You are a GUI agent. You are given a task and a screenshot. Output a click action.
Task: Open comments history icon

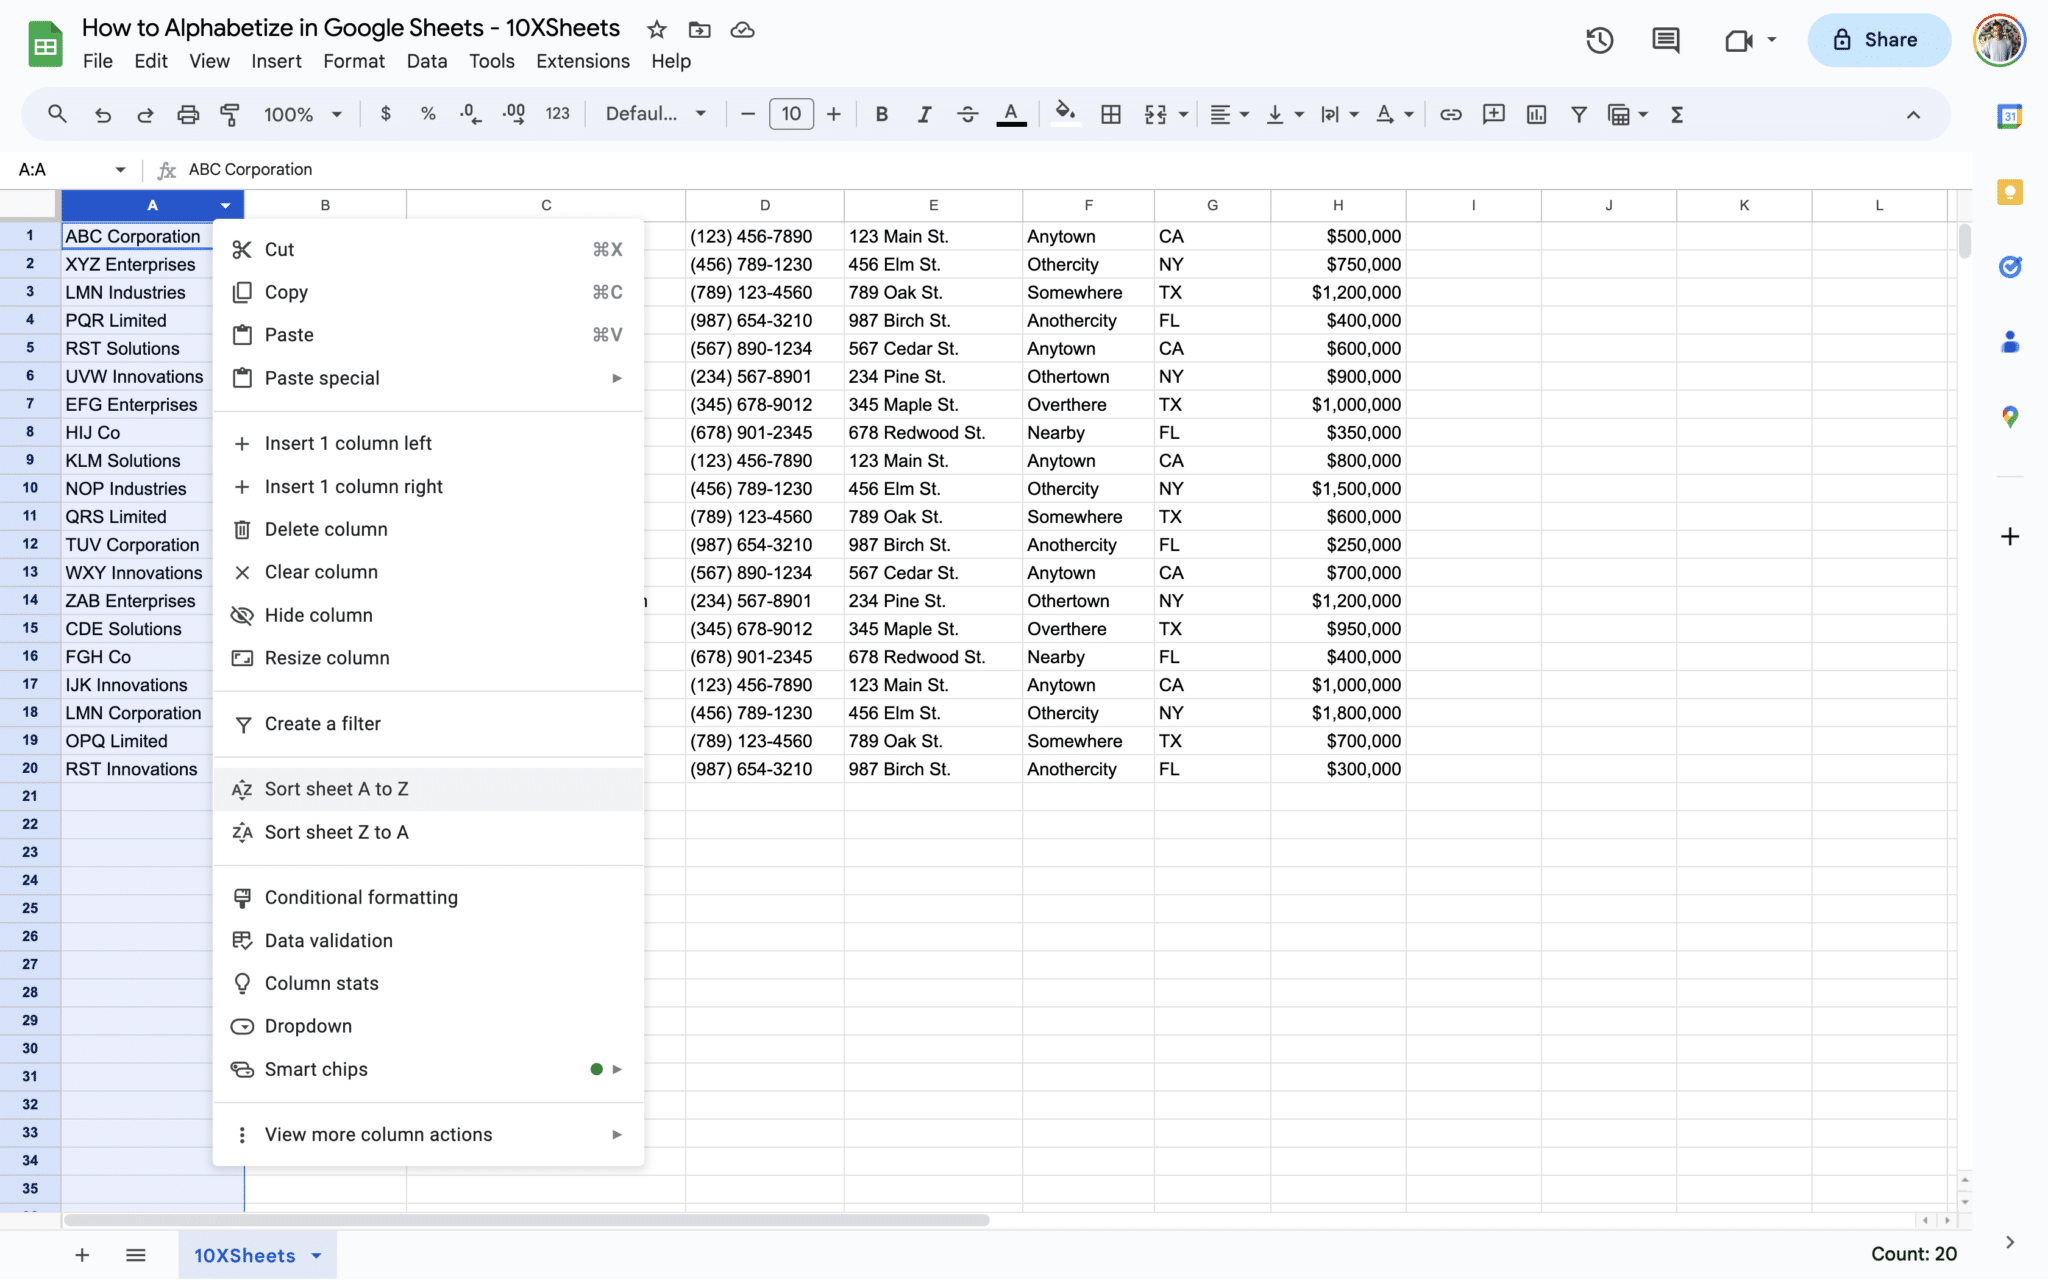(1665, 40)
